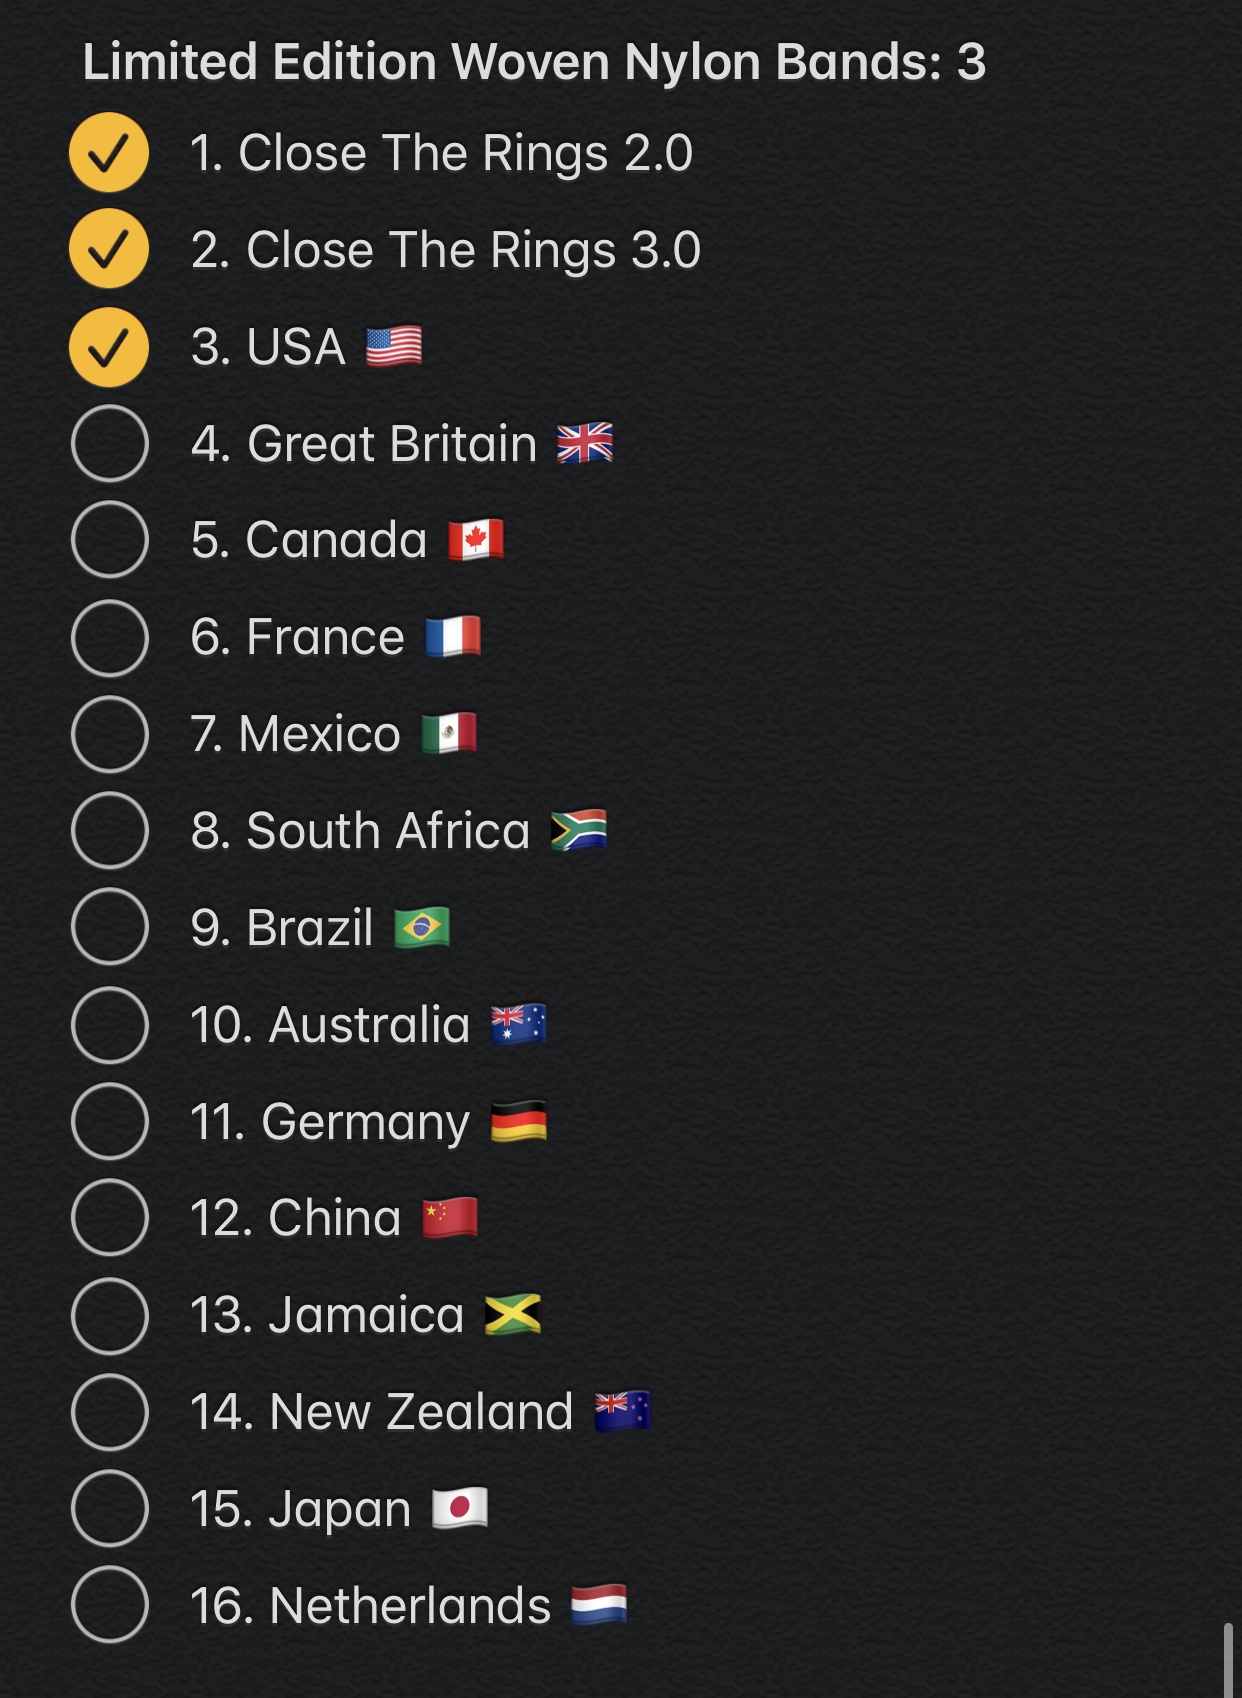Tick the France checklist circle
The height and width of the screenshot is (1698, 1242).
pos(109,637)
